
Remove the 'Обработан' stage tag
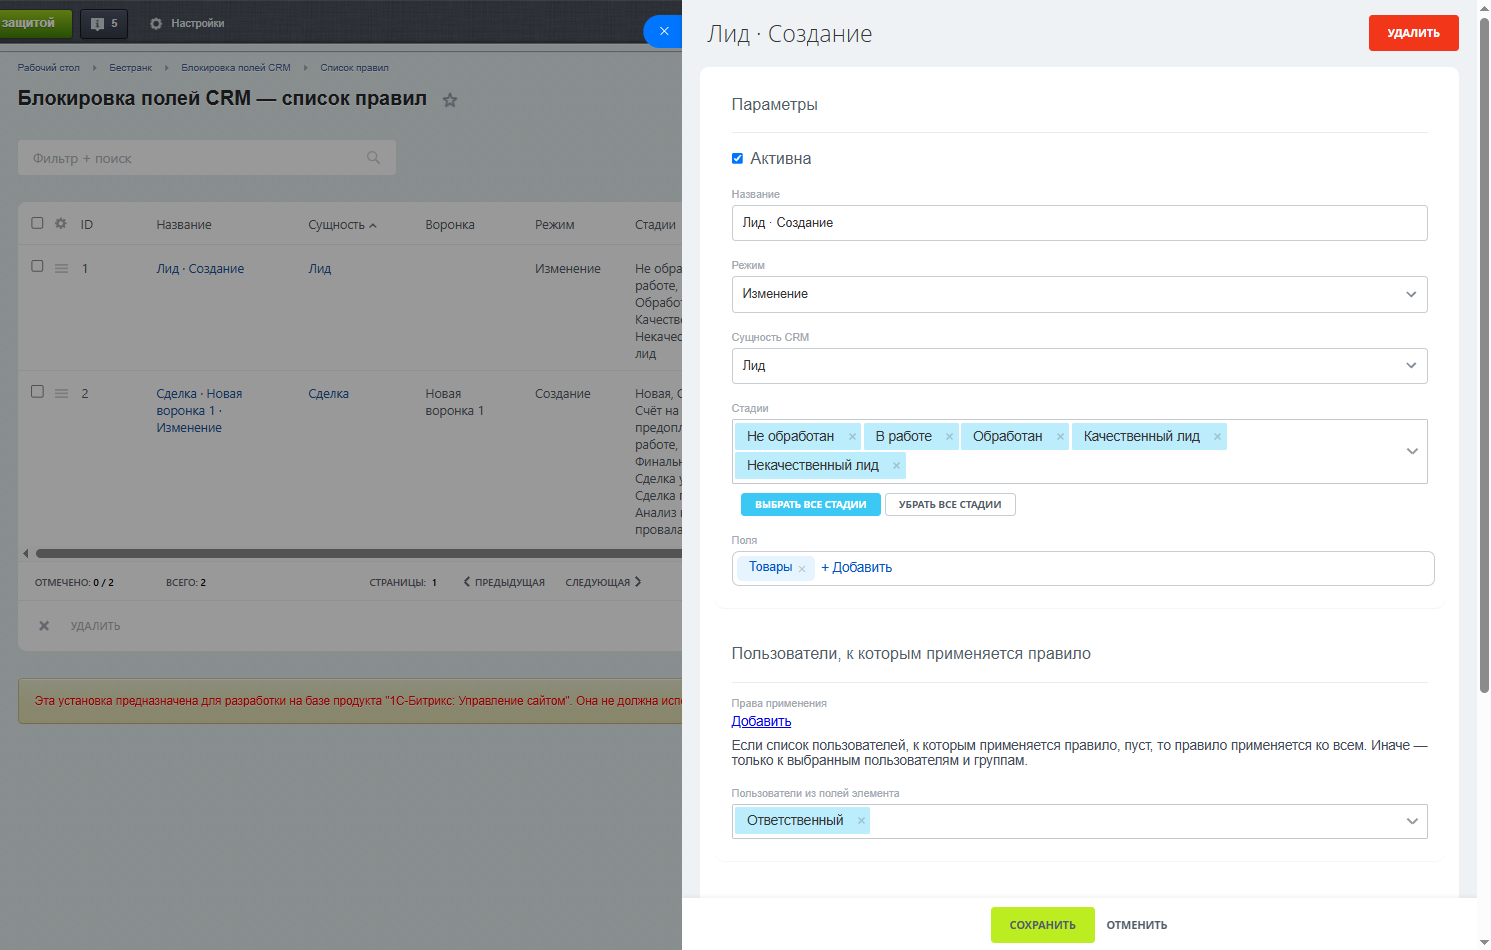(x=1060, y=437)
